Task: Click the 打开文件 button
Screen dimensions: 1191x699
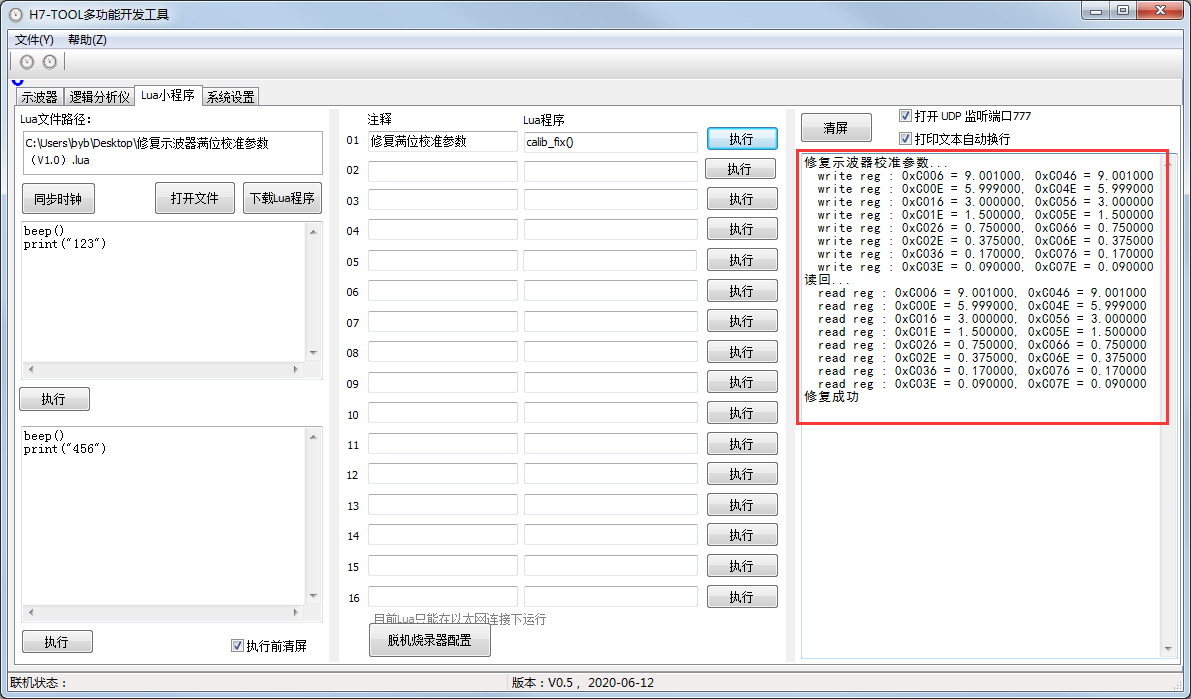Action: (x=194, y=198)
